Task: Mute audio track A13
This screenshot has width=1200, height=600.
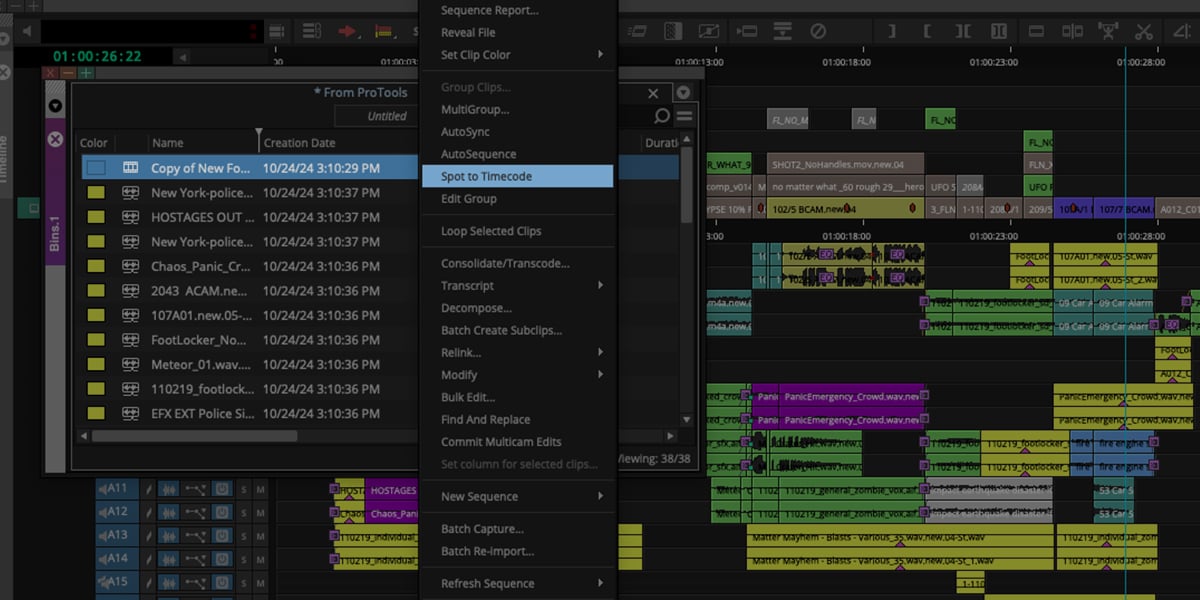Action: [263, 535]
